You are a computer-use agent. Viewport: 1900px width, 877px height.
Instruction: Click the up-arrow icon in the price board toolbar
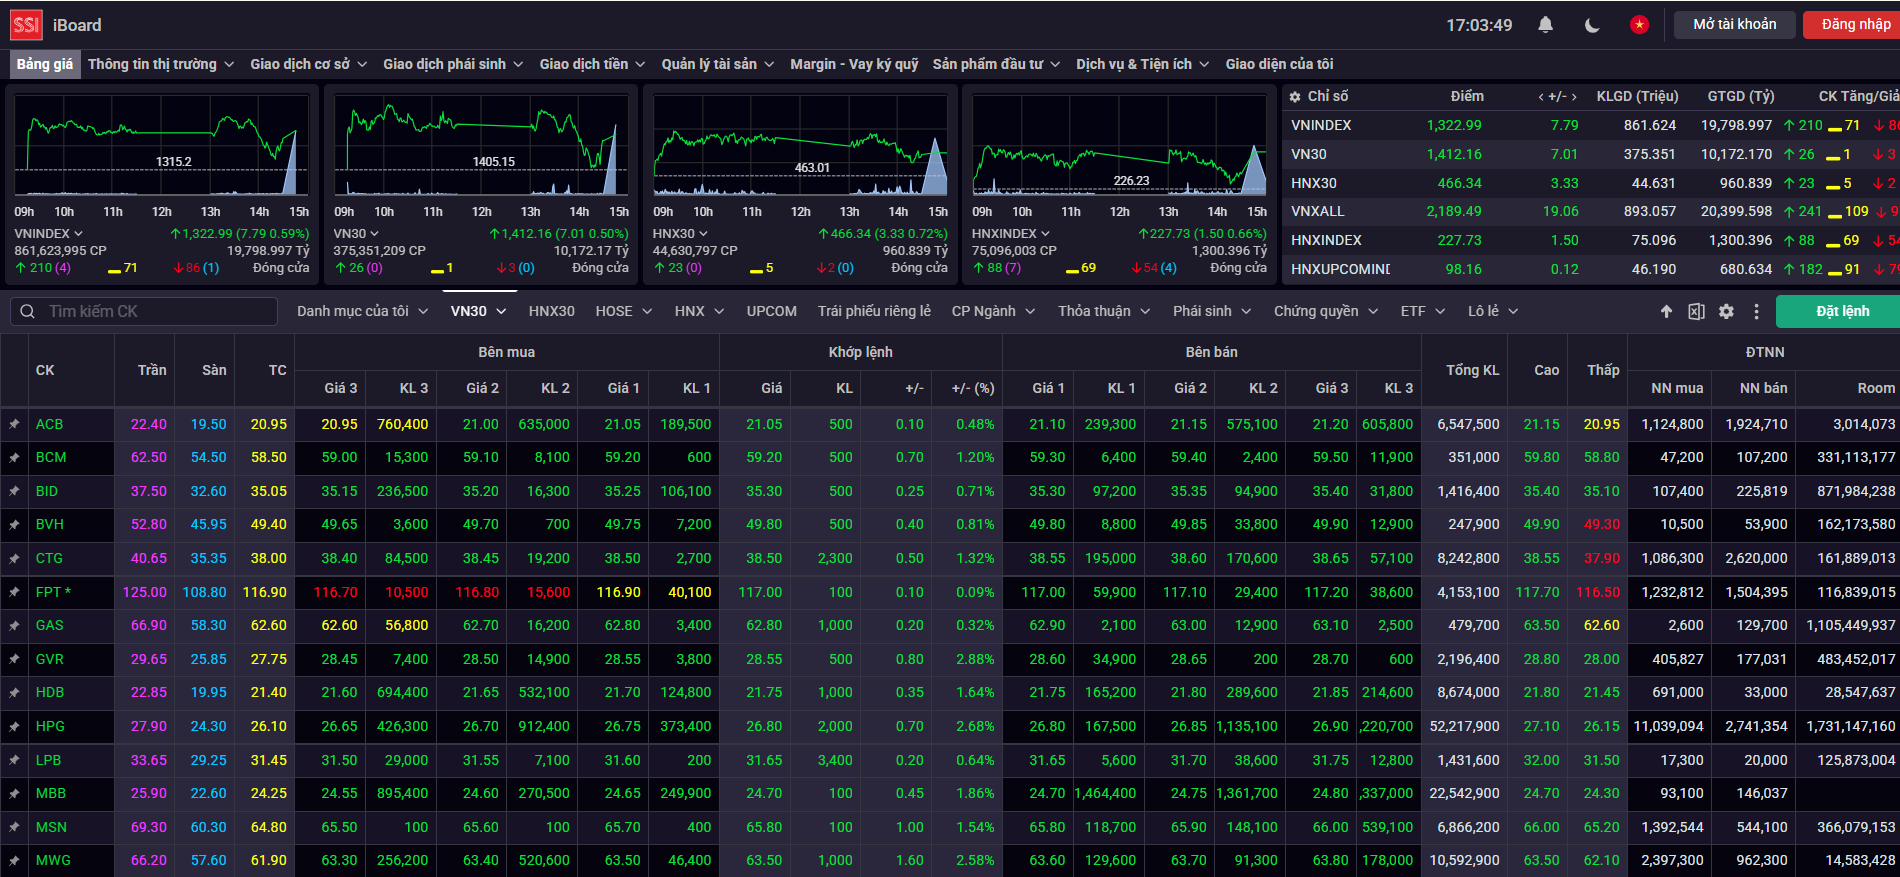click(1666, 312)
